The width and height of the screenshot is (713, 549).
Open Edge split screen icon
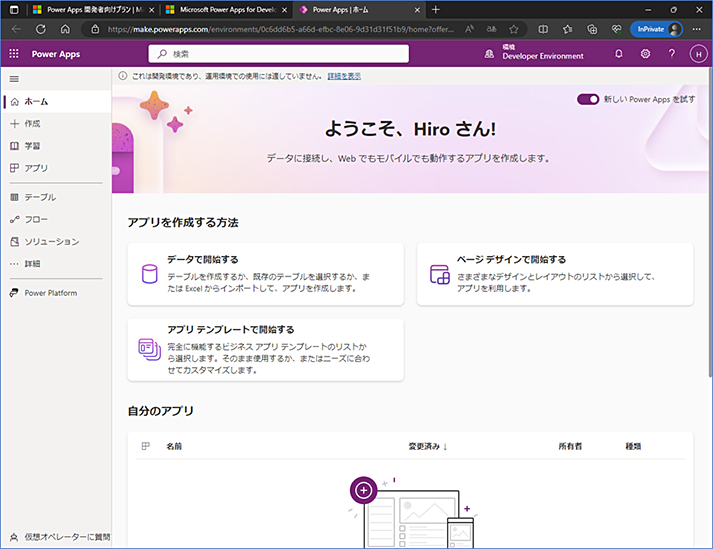click(543, 29)
